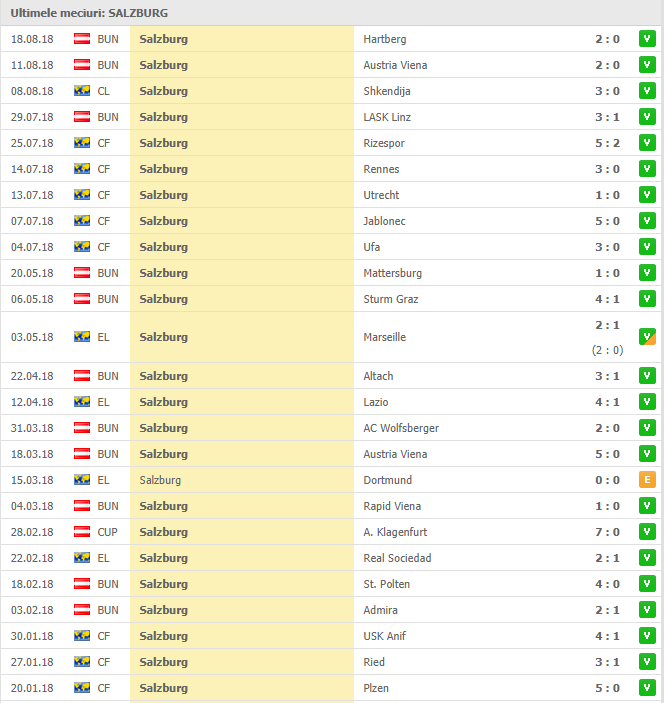Viewport: 664px width, 703px height.
Task: Open the LASK Linz team link
Action: coord(387,117)
